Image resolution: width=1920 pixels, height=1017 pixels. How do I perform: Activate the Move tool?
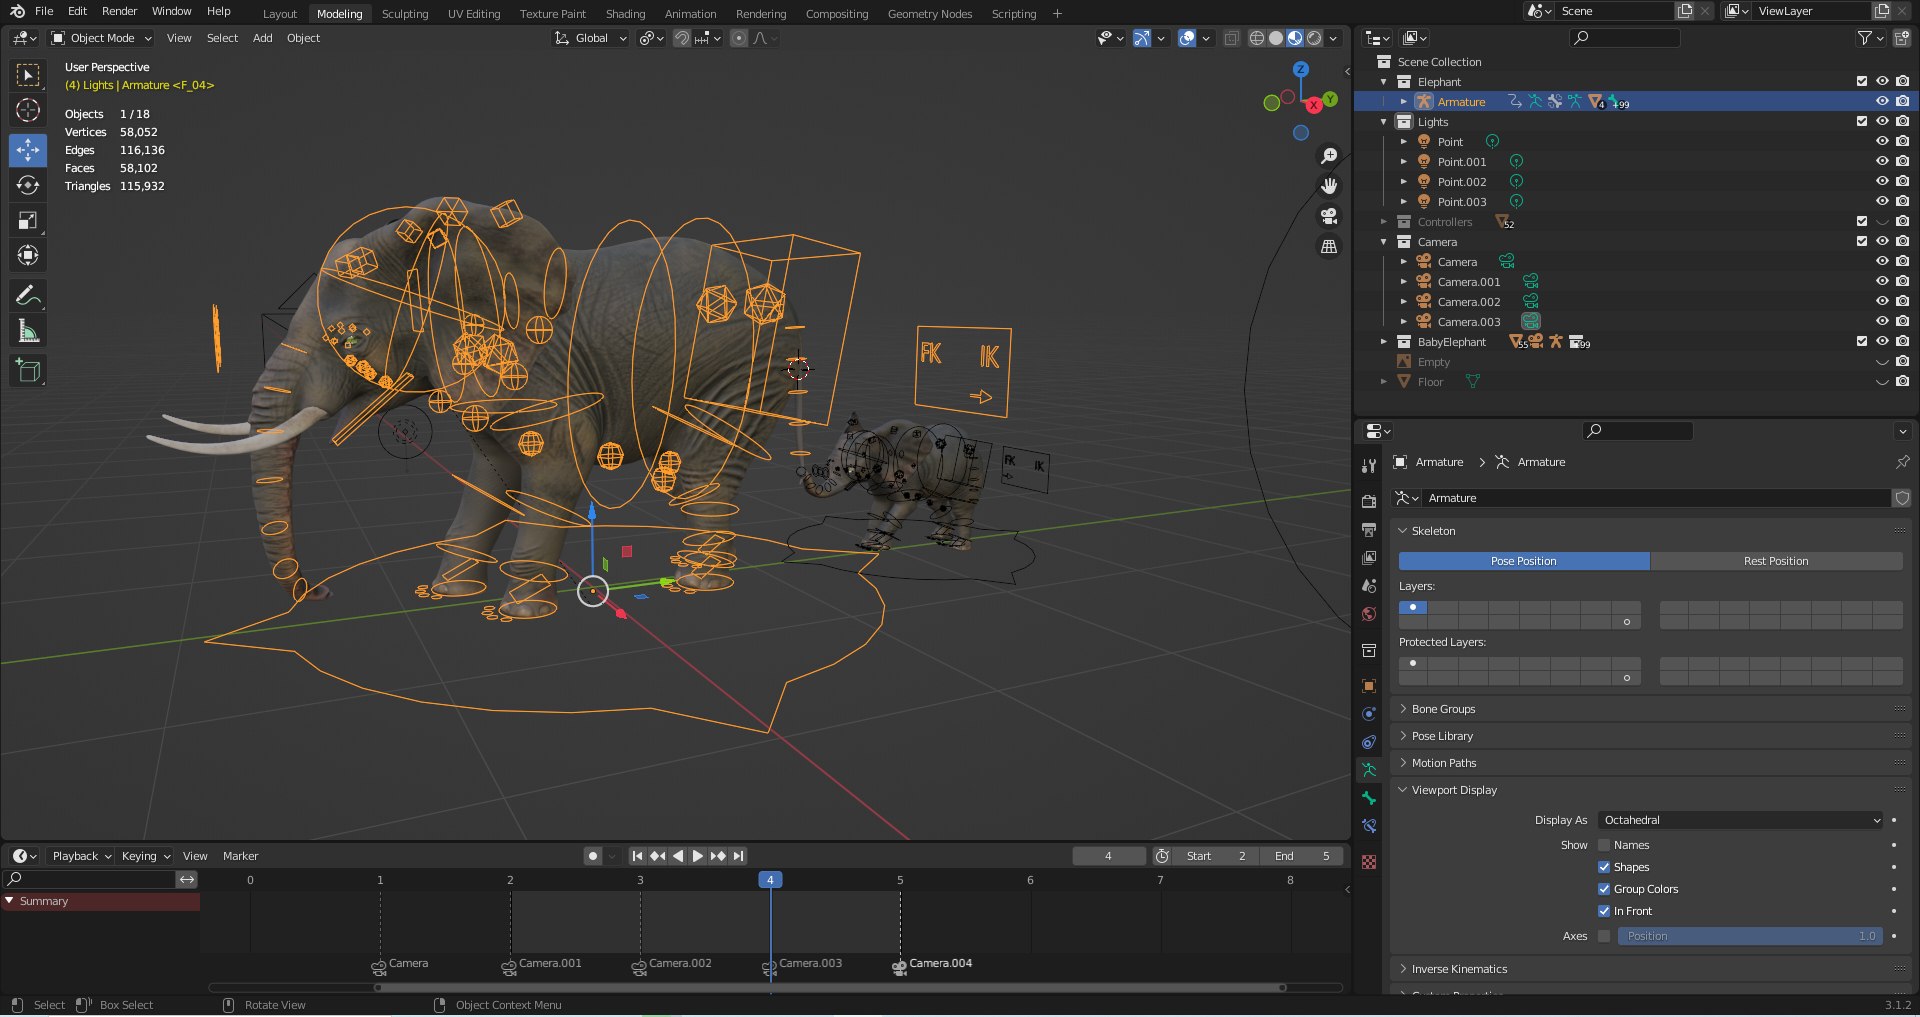pyautogui.click(x=28, y=150)
